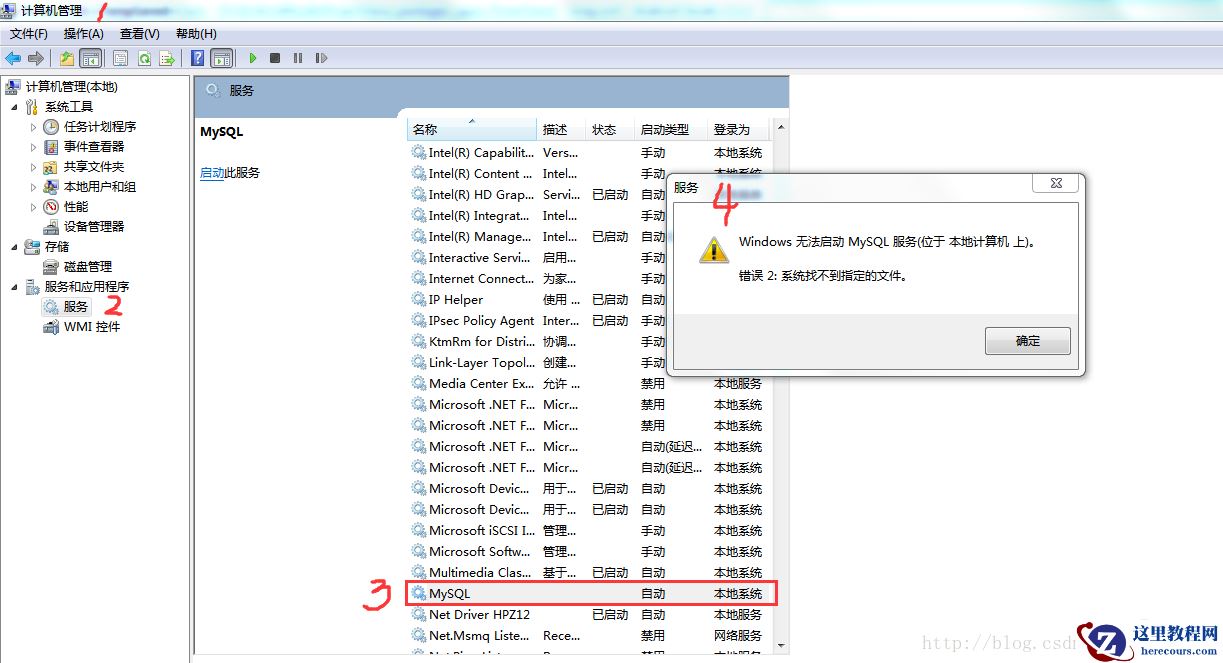Click the Forward arrow toolbar icon

(36, 58)
